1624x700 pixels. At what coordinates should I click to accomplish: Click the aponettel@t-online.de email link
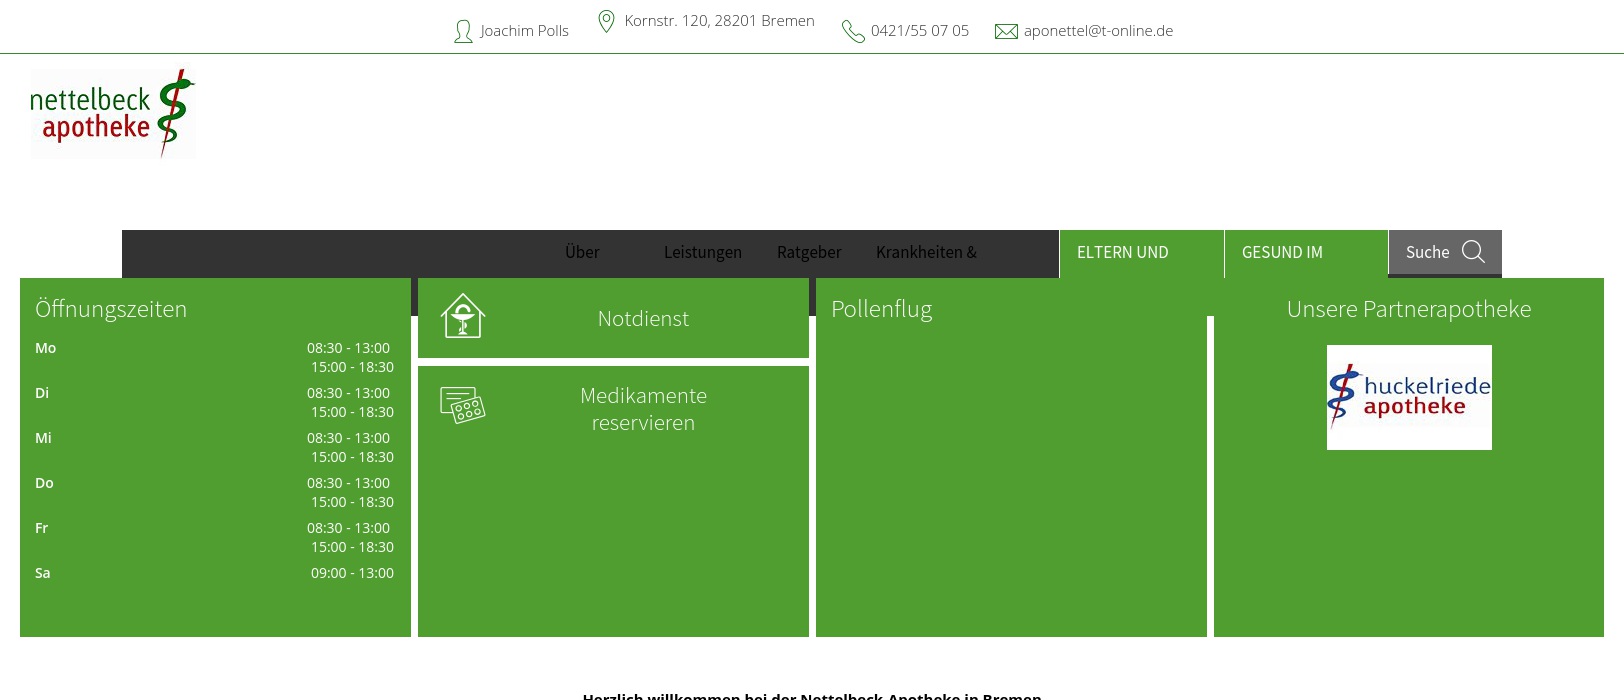point(1098,31)
